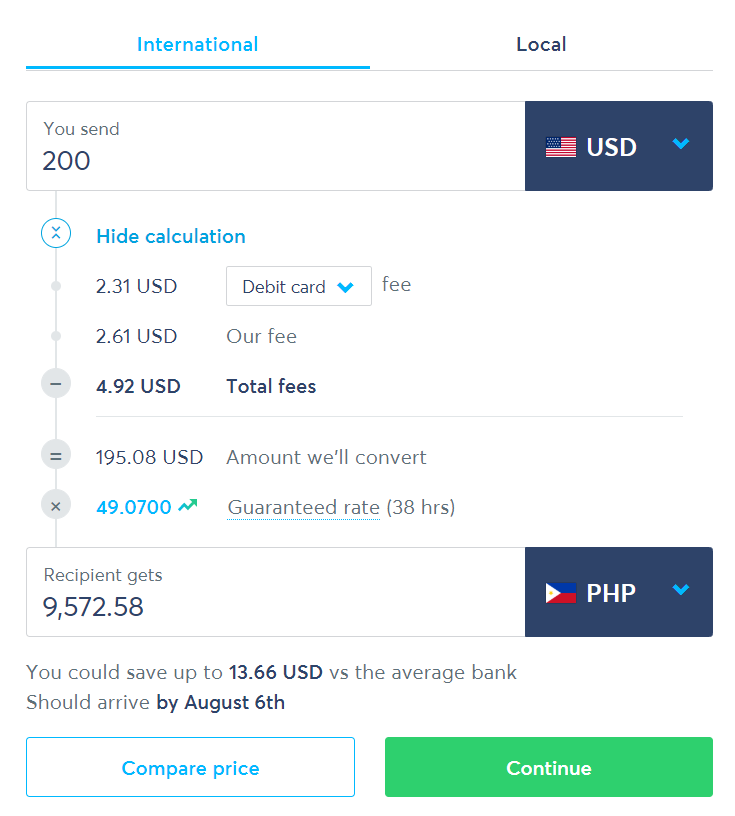Expand the Debit card payment method dropdown
The height and width of the screenshot is (816, 735).
click(x=299, y=286)
